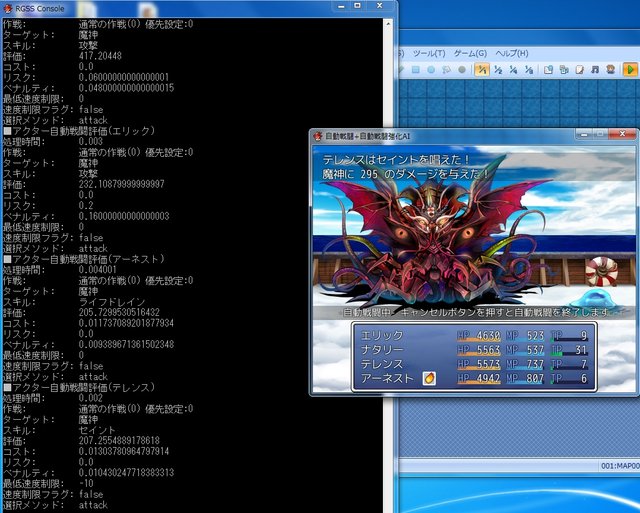Click battle log line テレンスはセイントを唱えた！
This screenshot has width=640, height=513.
coord(396,160)
